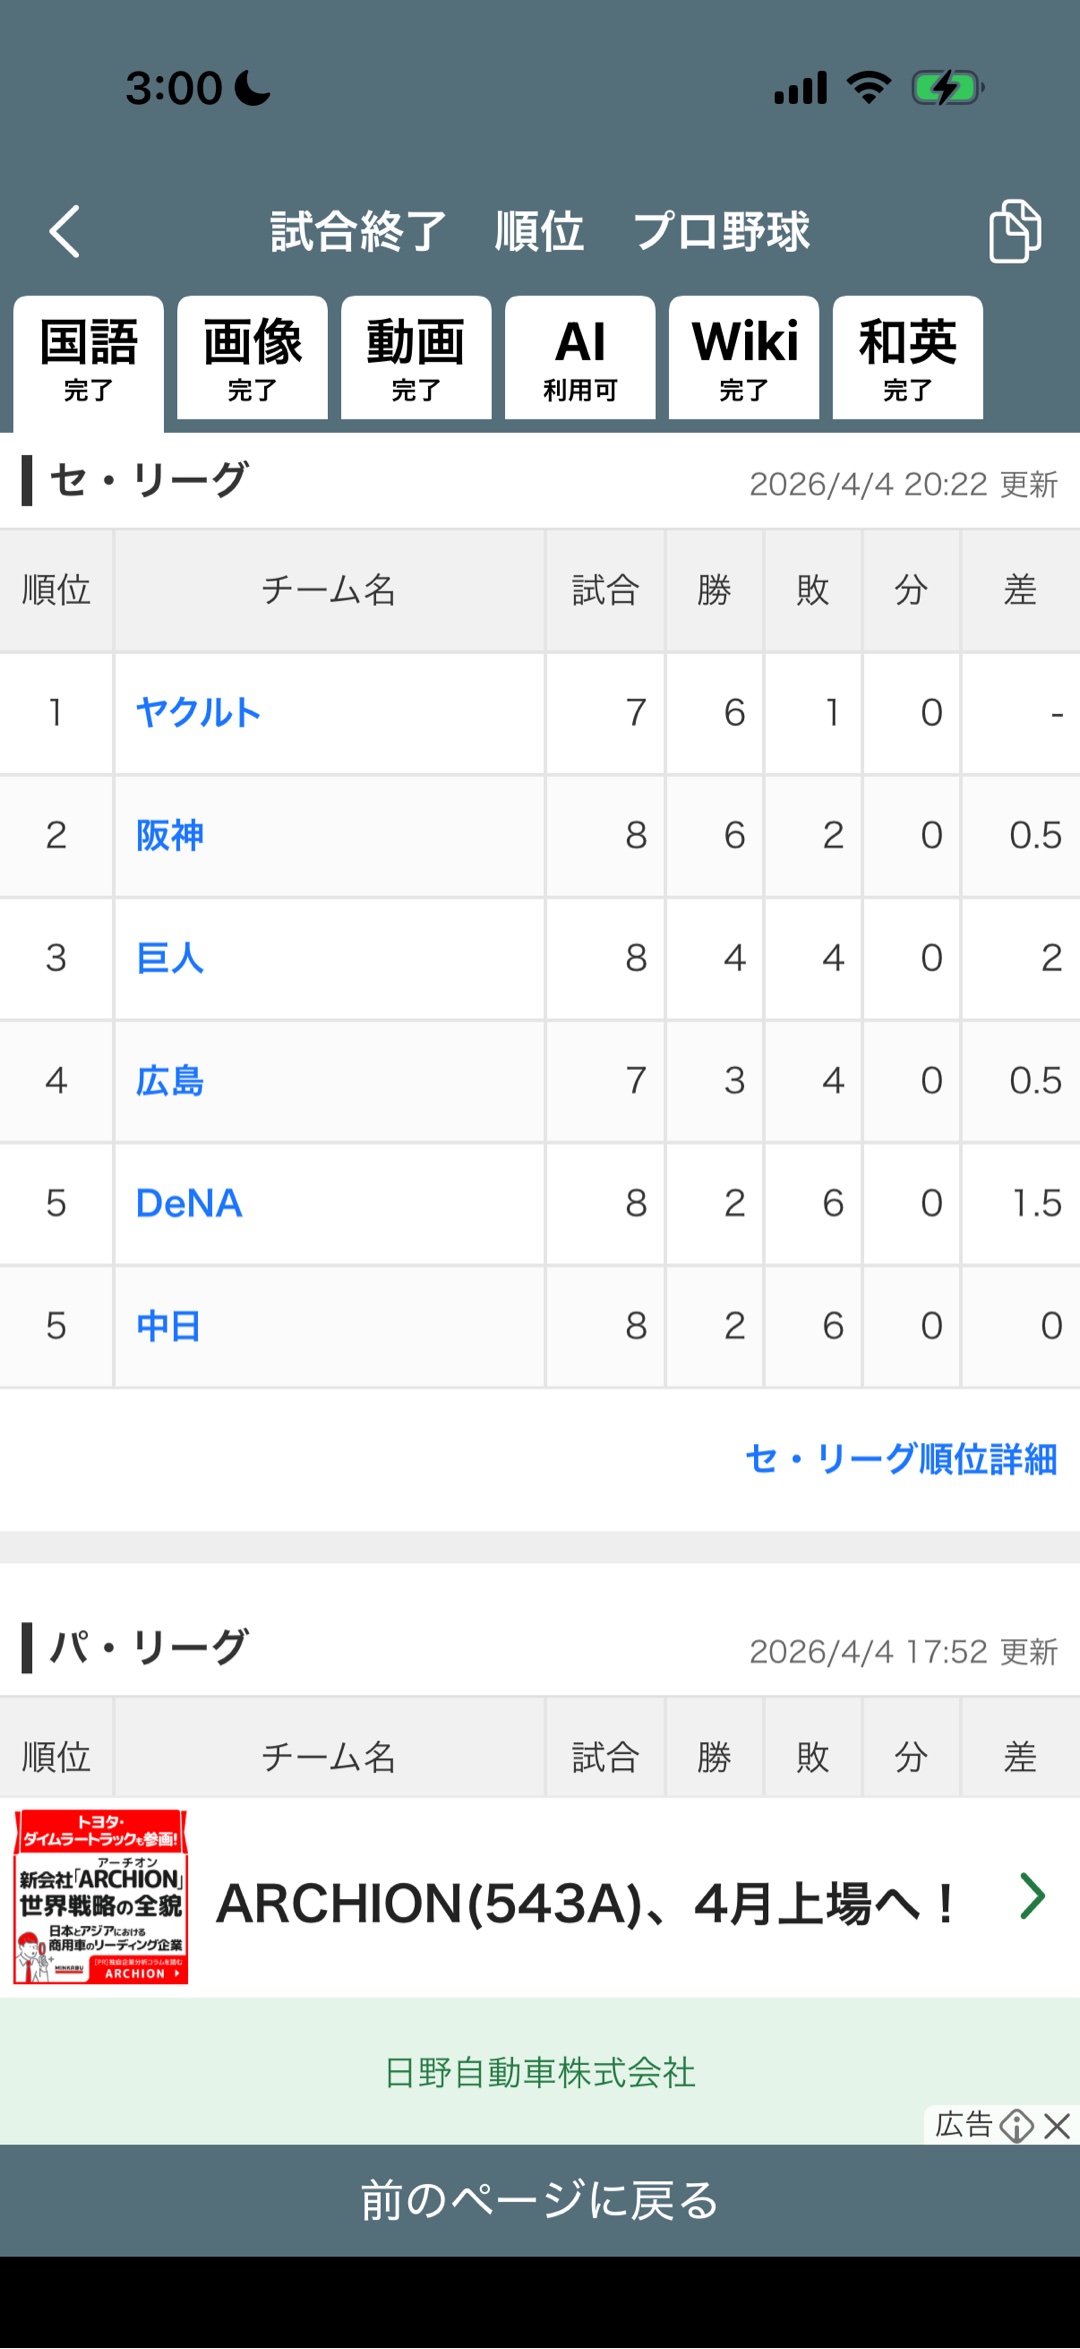
Task: Switch to the 動画 tab
Action: tap(416, 358)
